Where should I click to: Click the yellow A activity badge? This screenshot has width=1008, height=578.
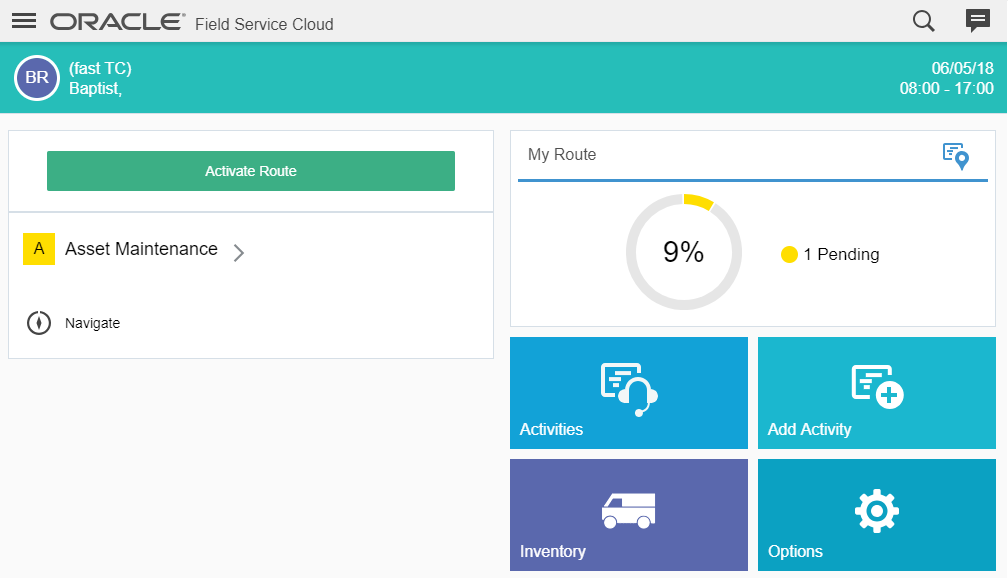coord(39,249)
